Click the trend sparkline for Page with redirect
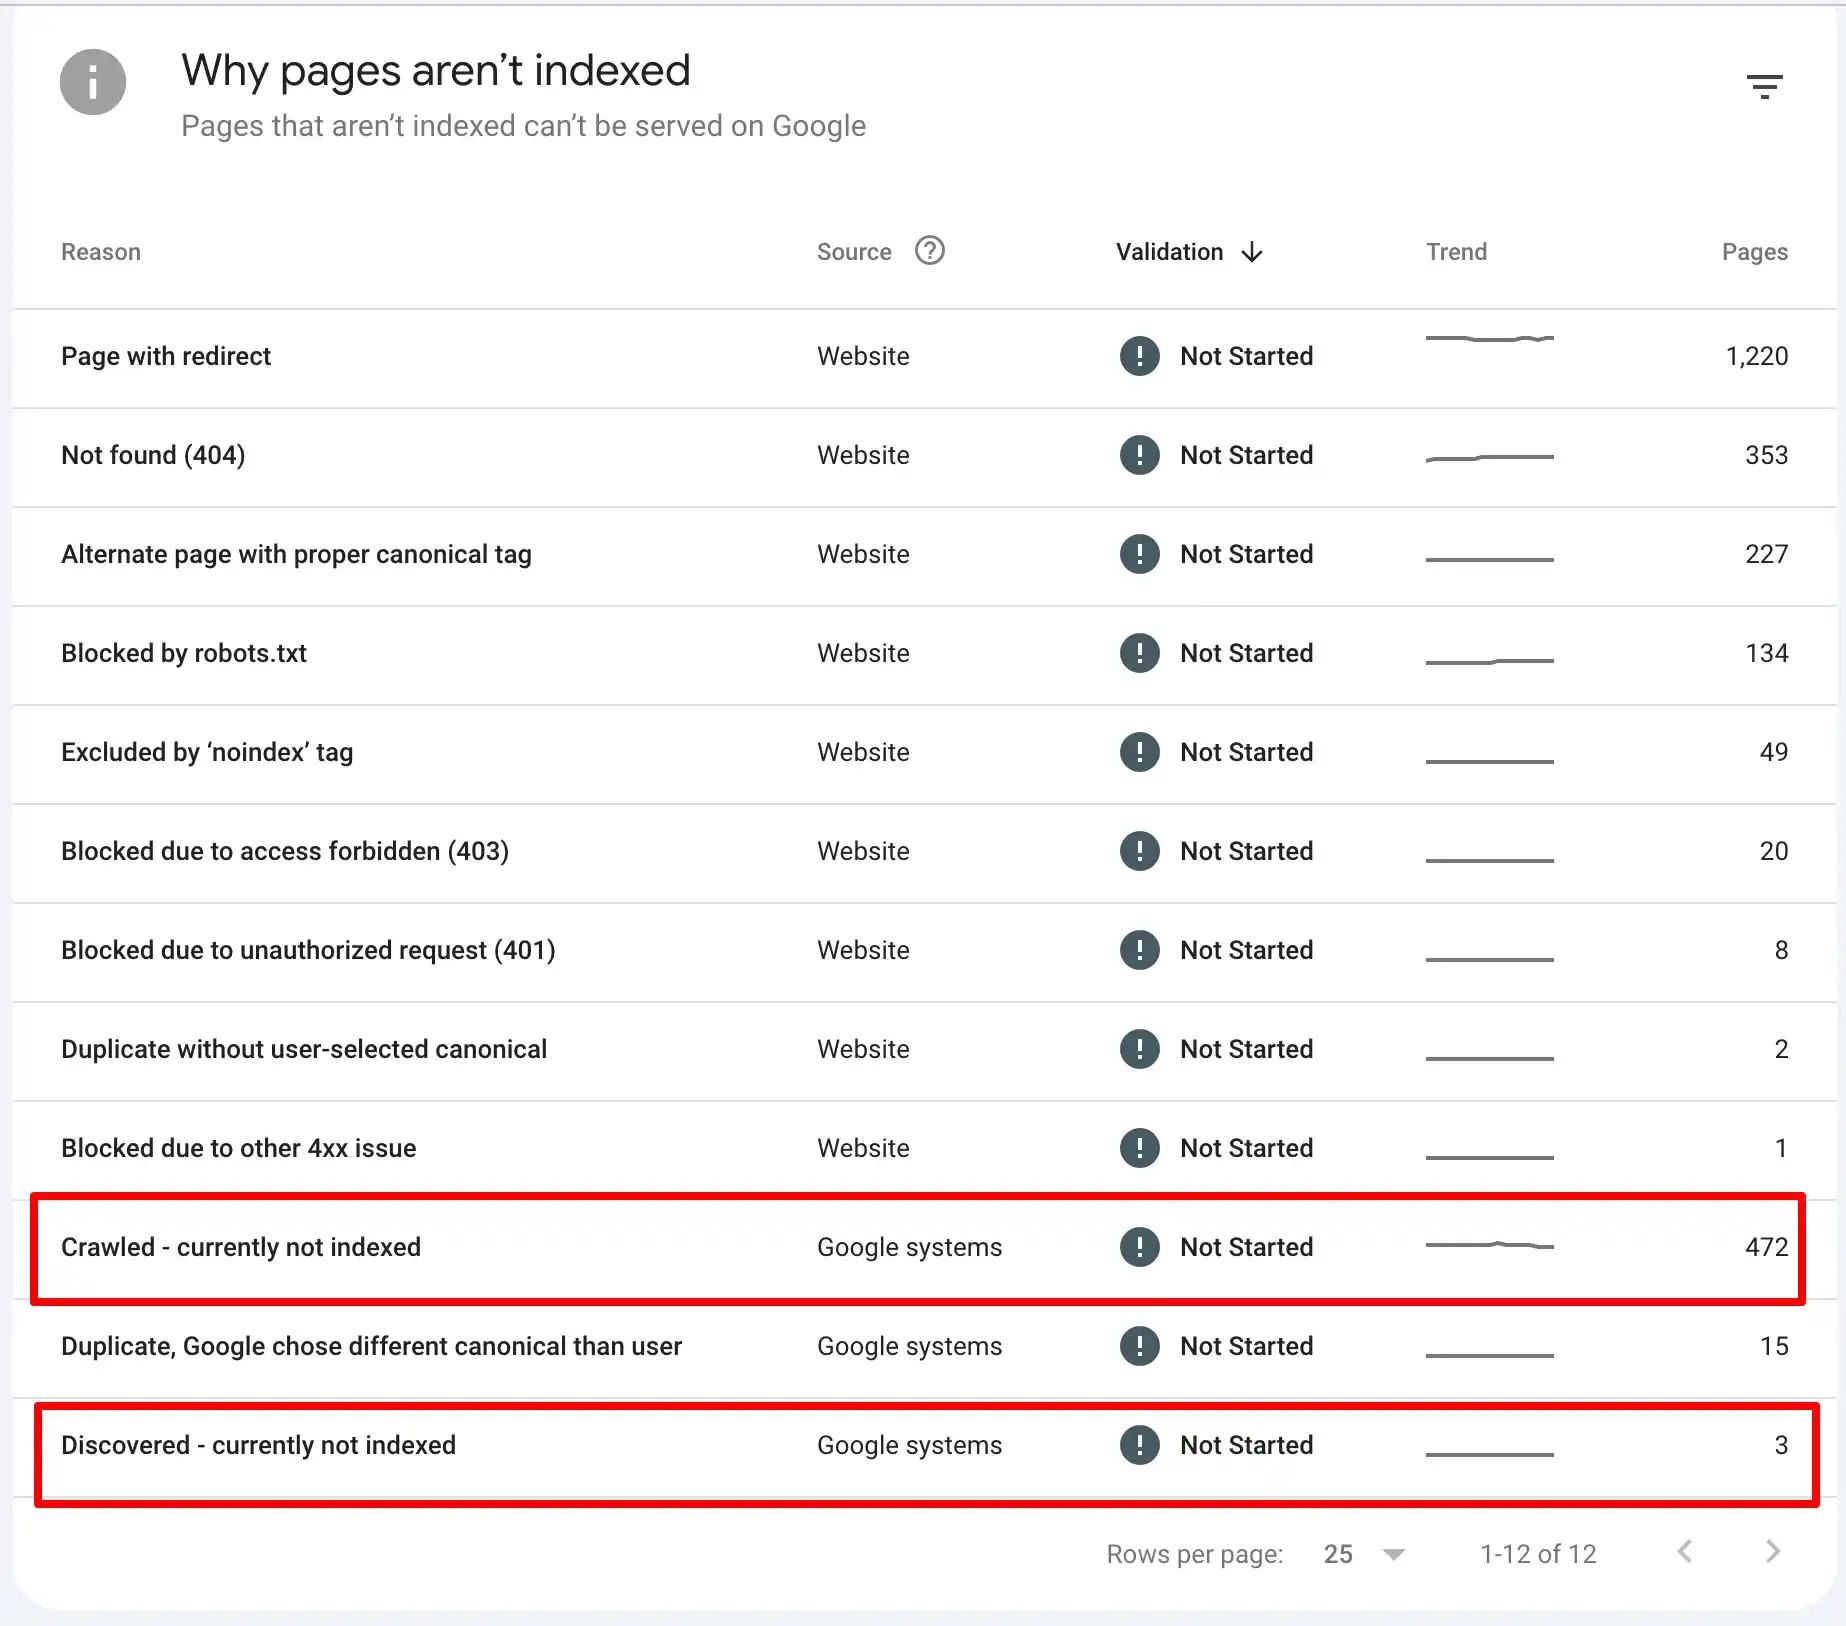Image resolution: width=1846 pixels, height=1626 pixels. pos(1489,339)
